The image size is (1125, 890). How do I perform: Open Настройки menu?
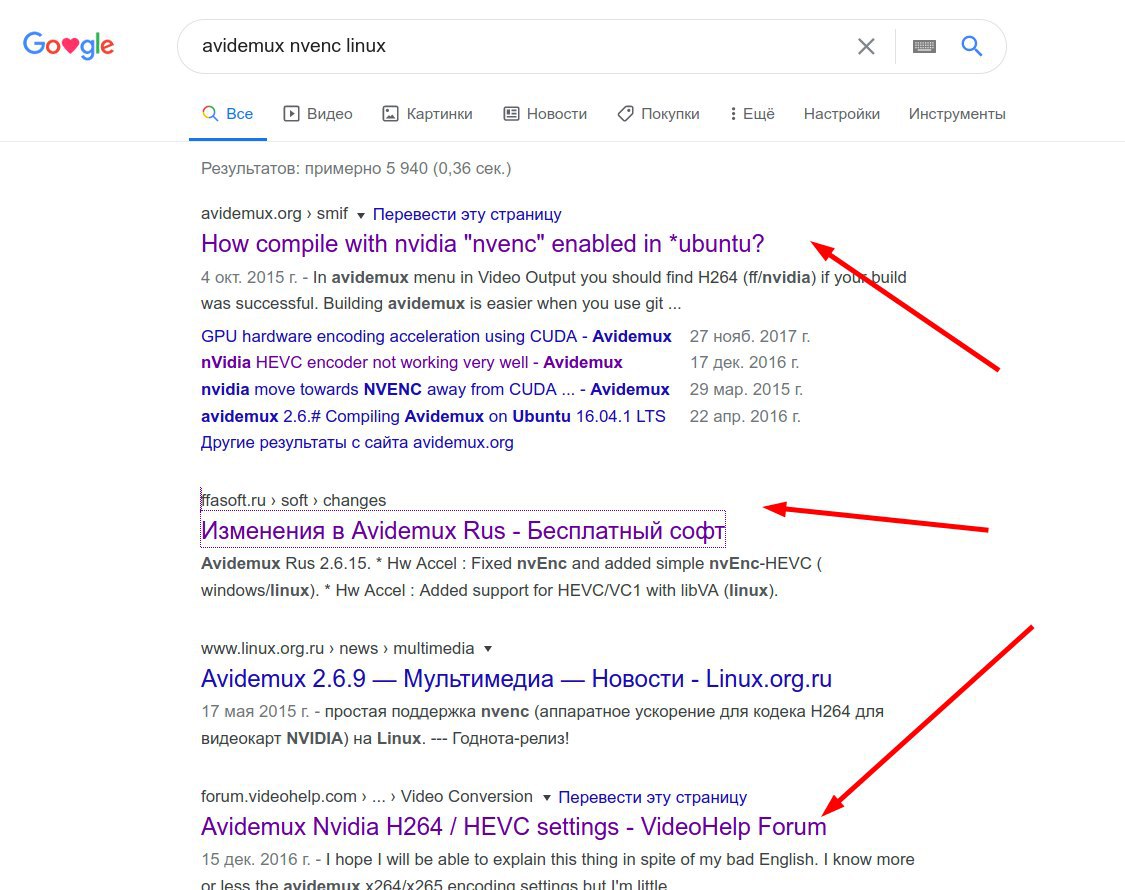pyautogui.click(x=842, y=113)
